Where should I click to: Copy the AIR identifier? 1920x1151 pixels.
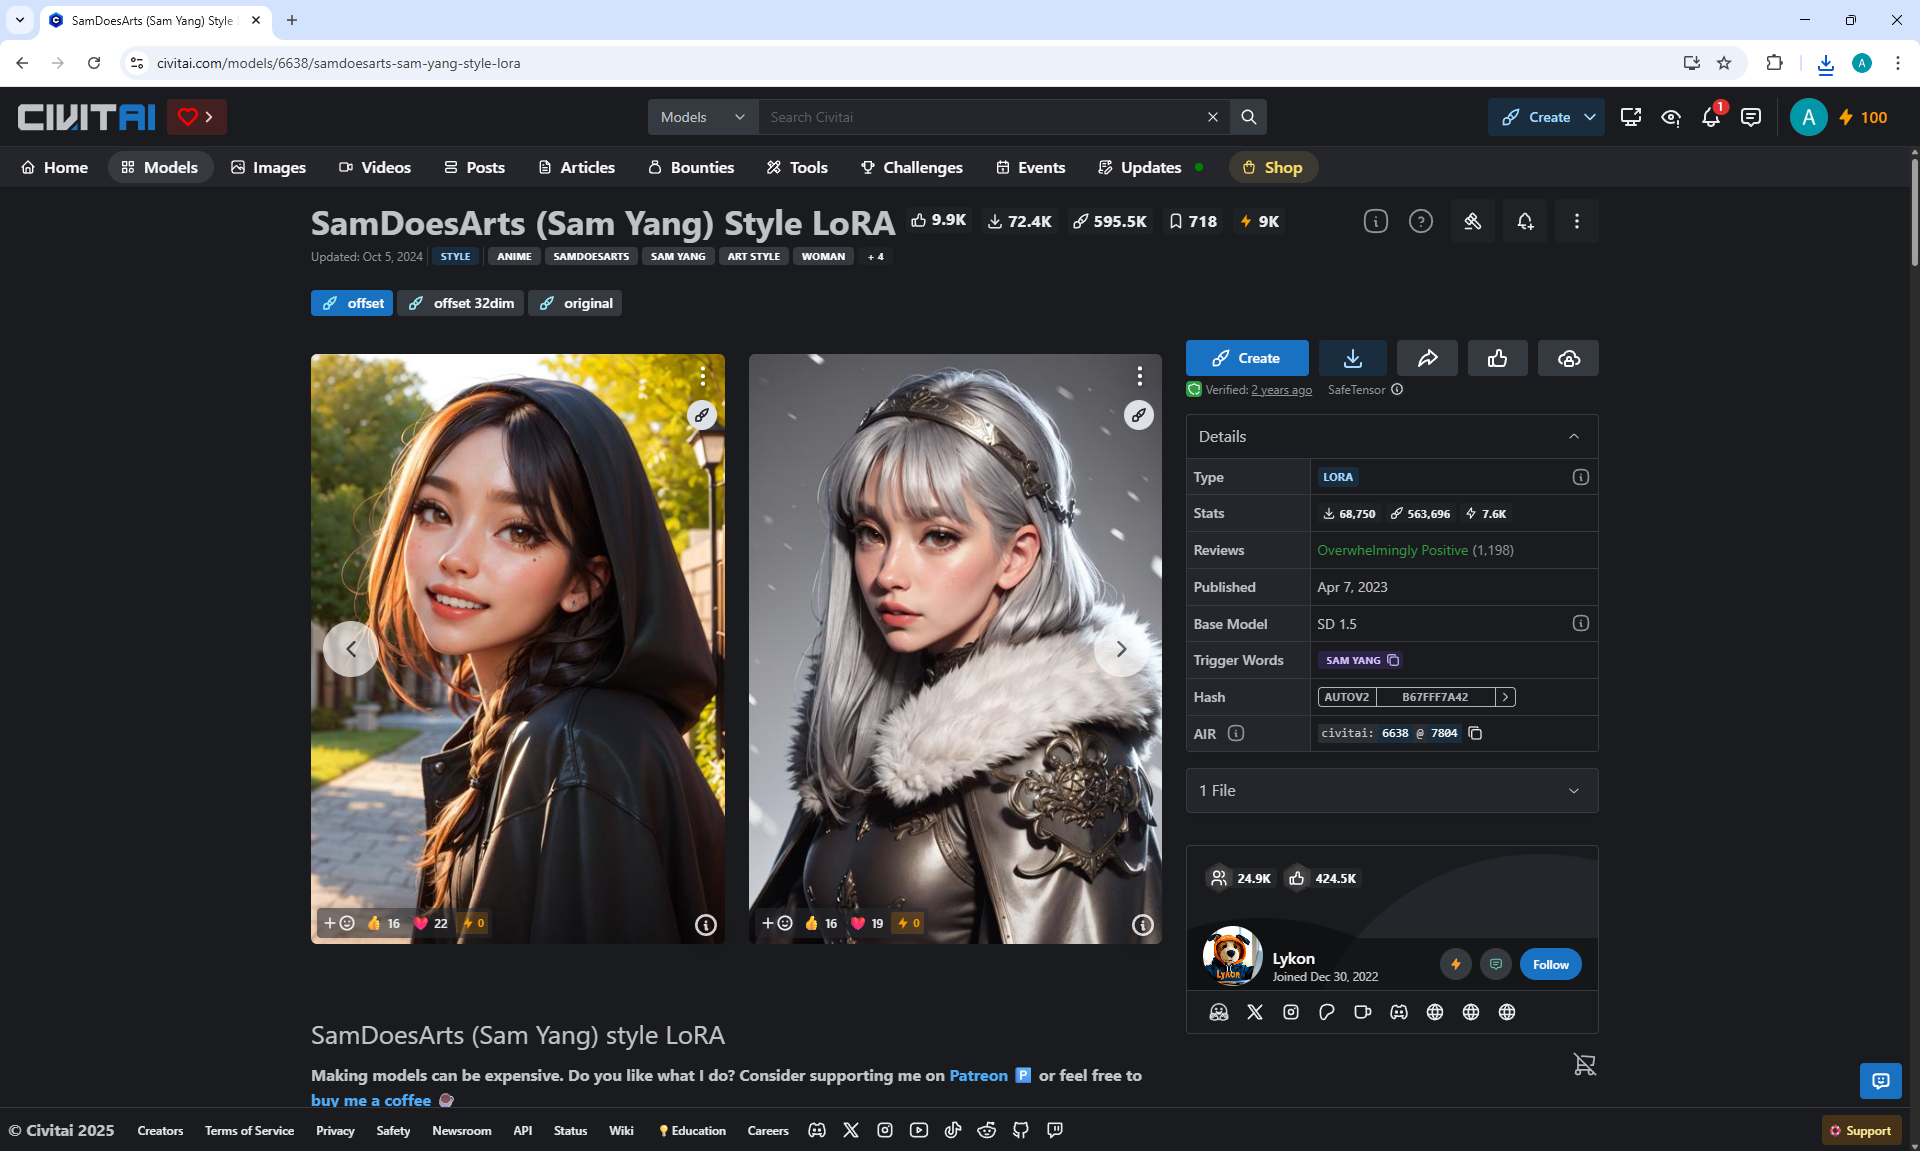pyautogui.click(x=1475, y=733)
